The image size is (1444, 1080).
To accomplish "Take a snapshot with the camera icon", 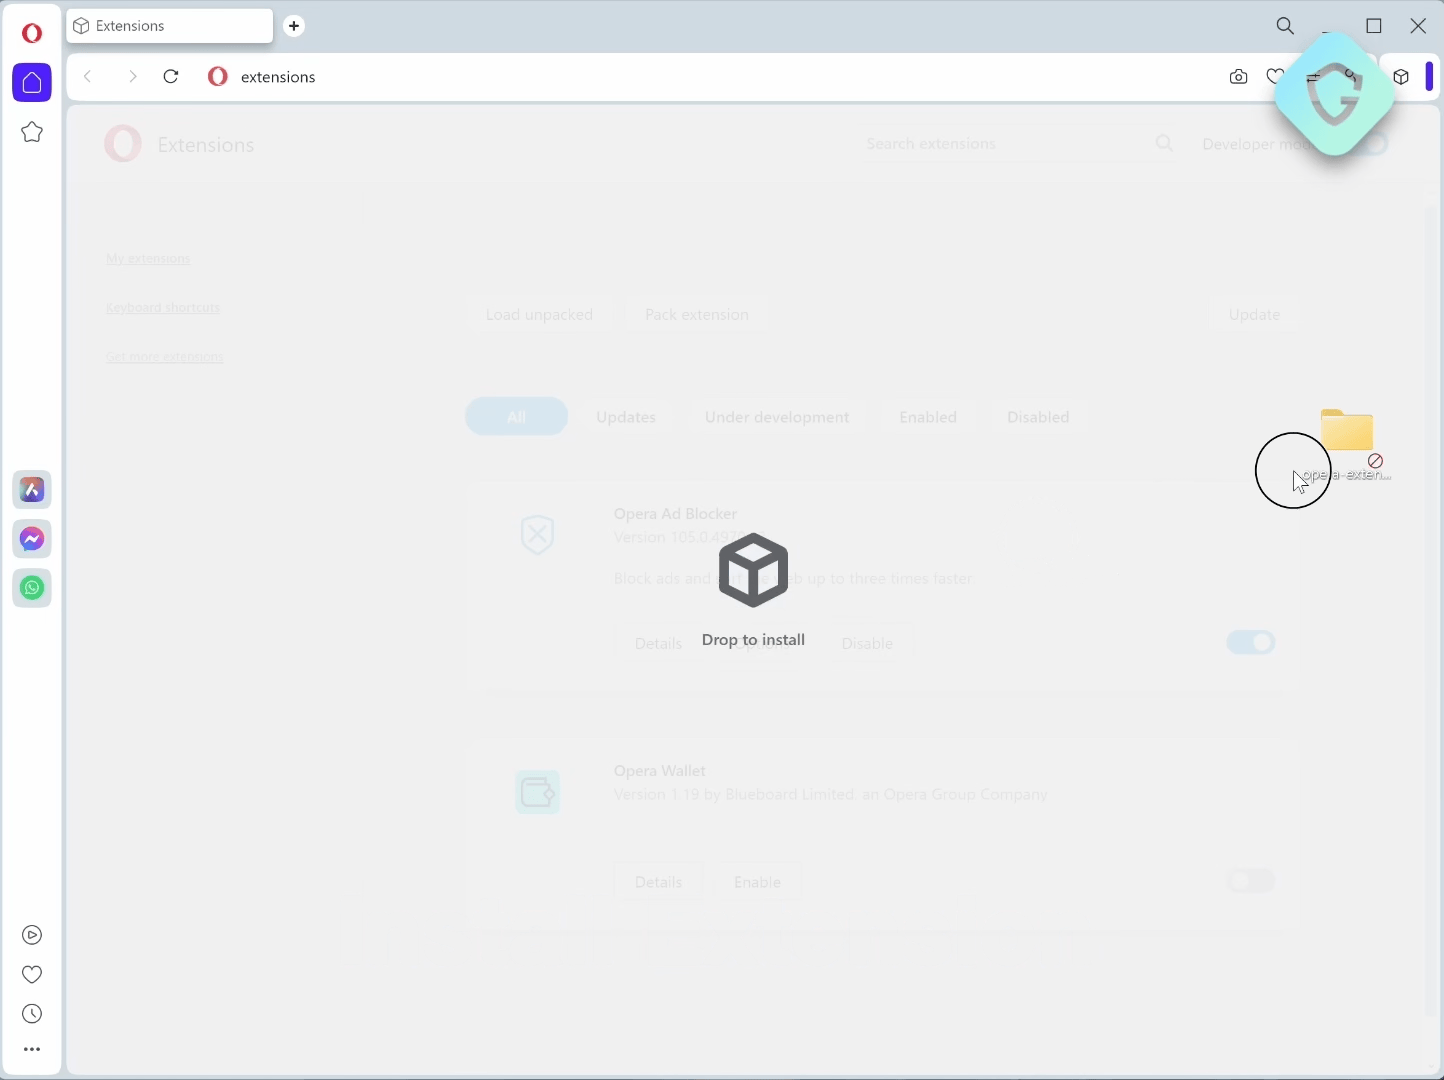I will click(x=1240, y=78).
